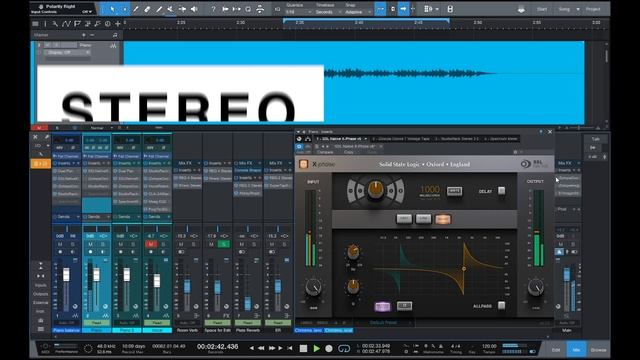The width and height of the screenshot is (640, 360).
Task: Click the orange allpass filter node on graph
Action: tap(464, 269)
